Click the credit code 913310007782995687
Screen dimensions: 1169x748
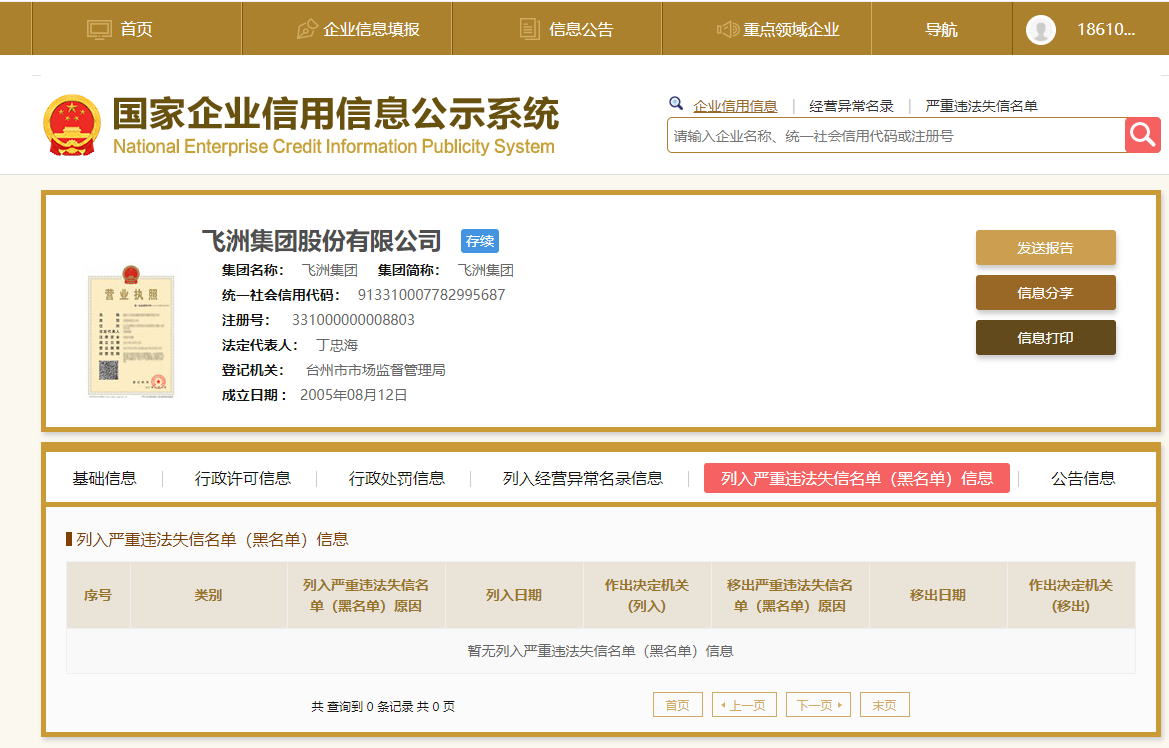(x=431, y=295)
